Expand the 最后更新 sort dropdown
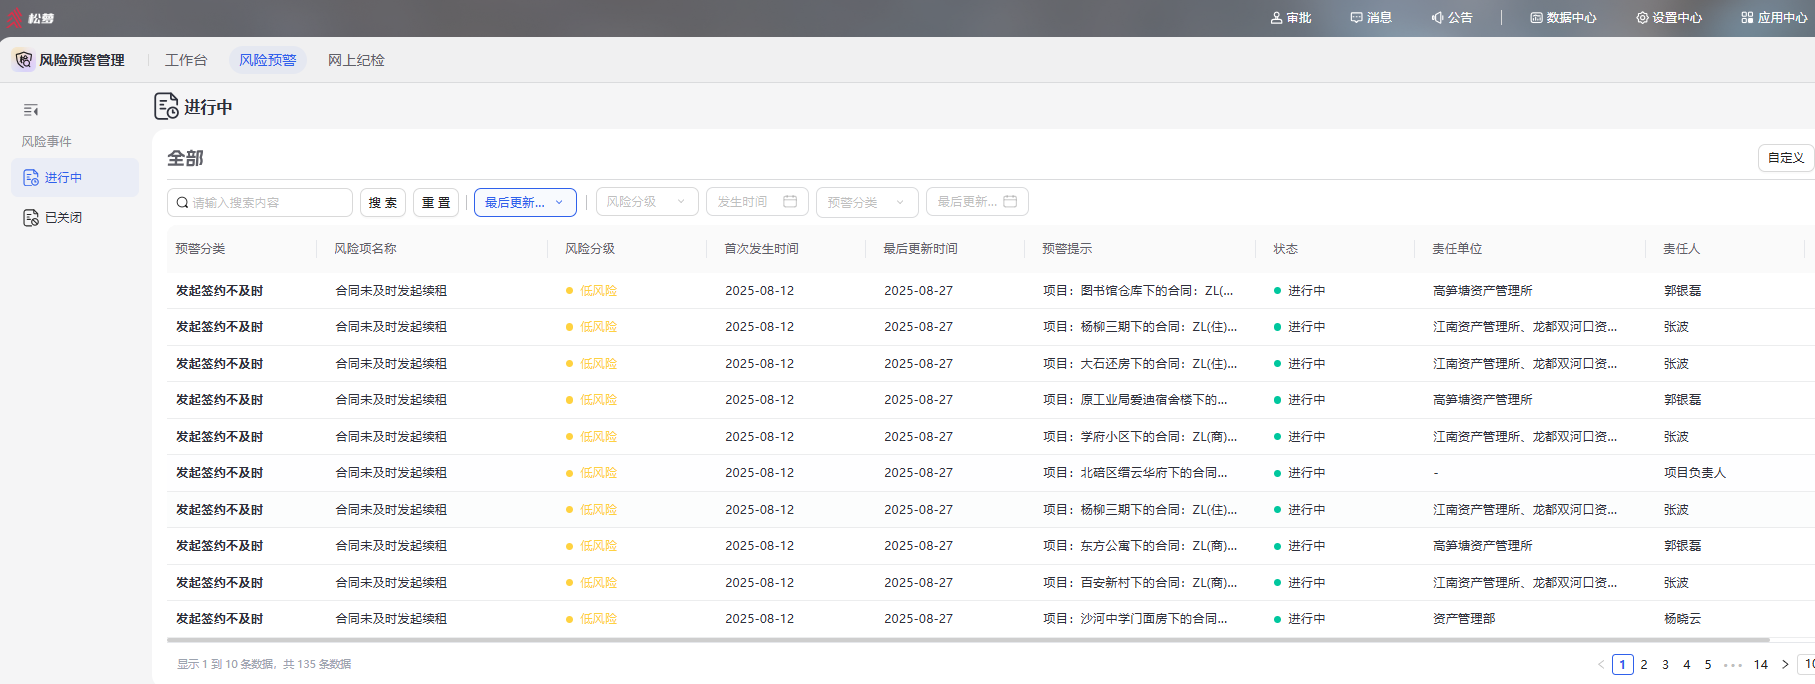The height and width of the screenshot is (684, 1815). [525, 202]
